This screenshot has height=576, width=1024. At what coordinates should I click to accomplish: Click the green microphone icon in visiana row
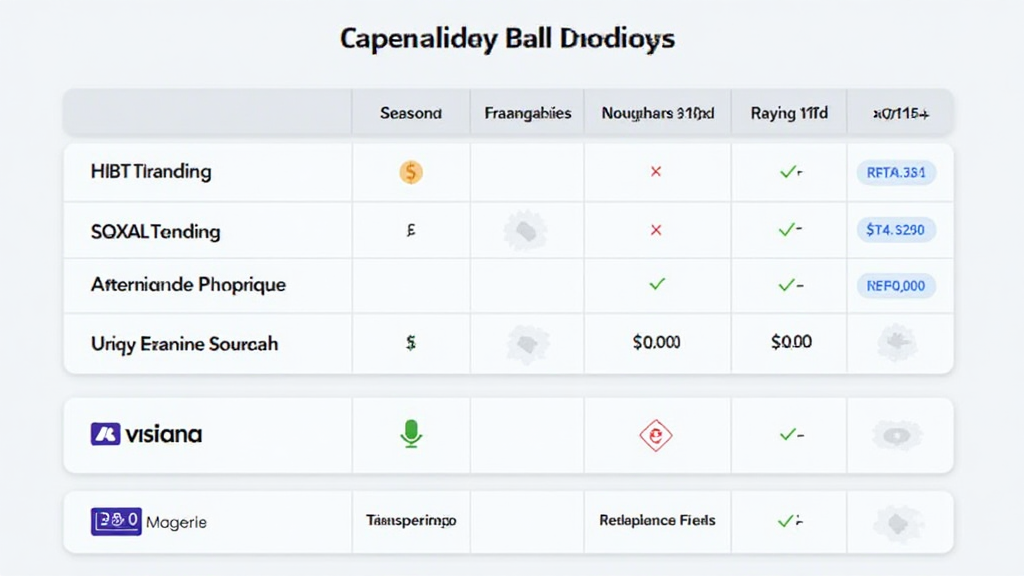click(411, 434)
